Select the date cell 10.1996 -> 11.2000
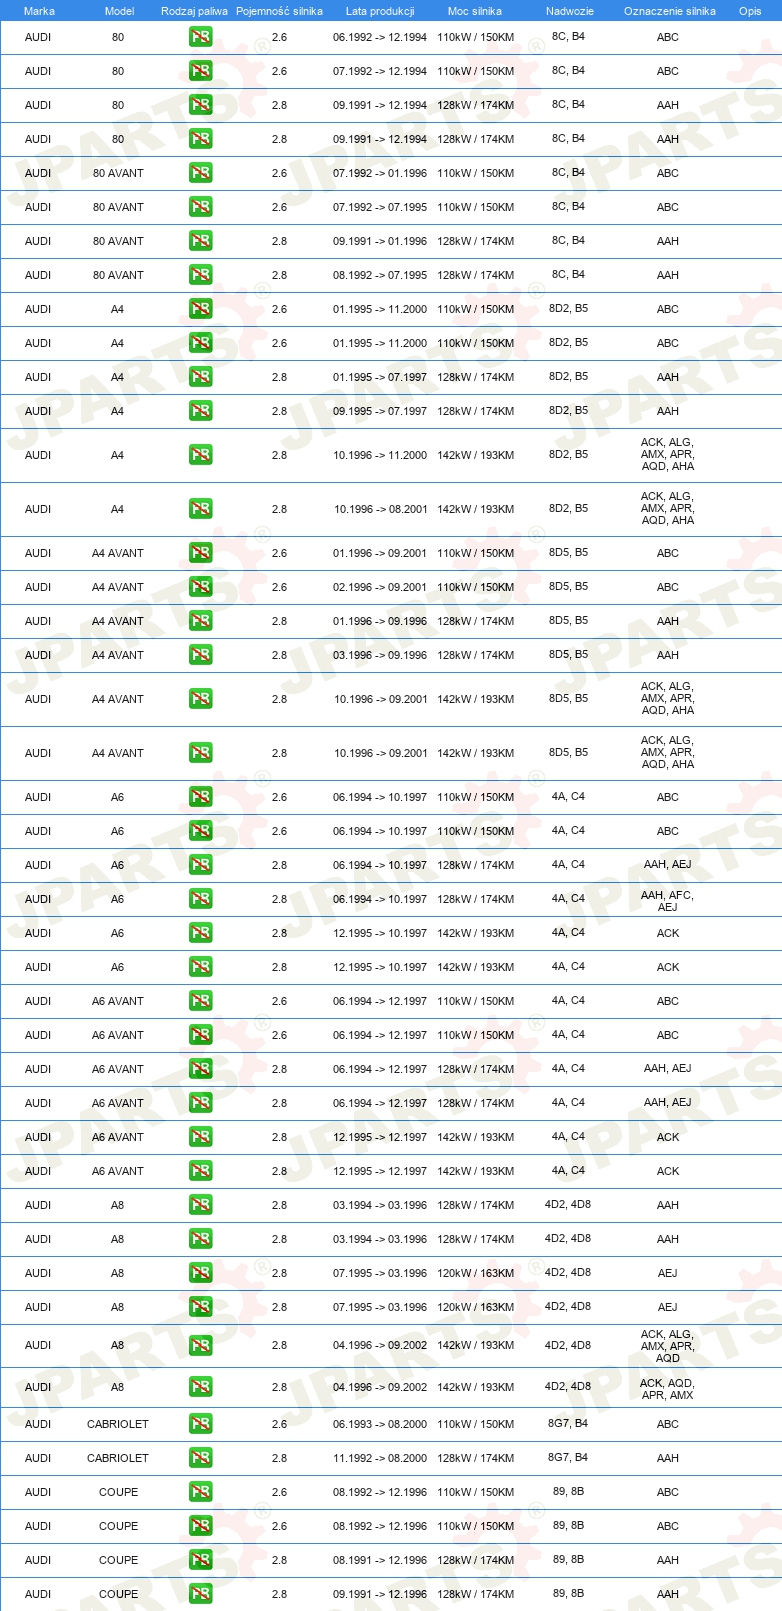This screenshot has height=1611, width=782. (380, 455)
